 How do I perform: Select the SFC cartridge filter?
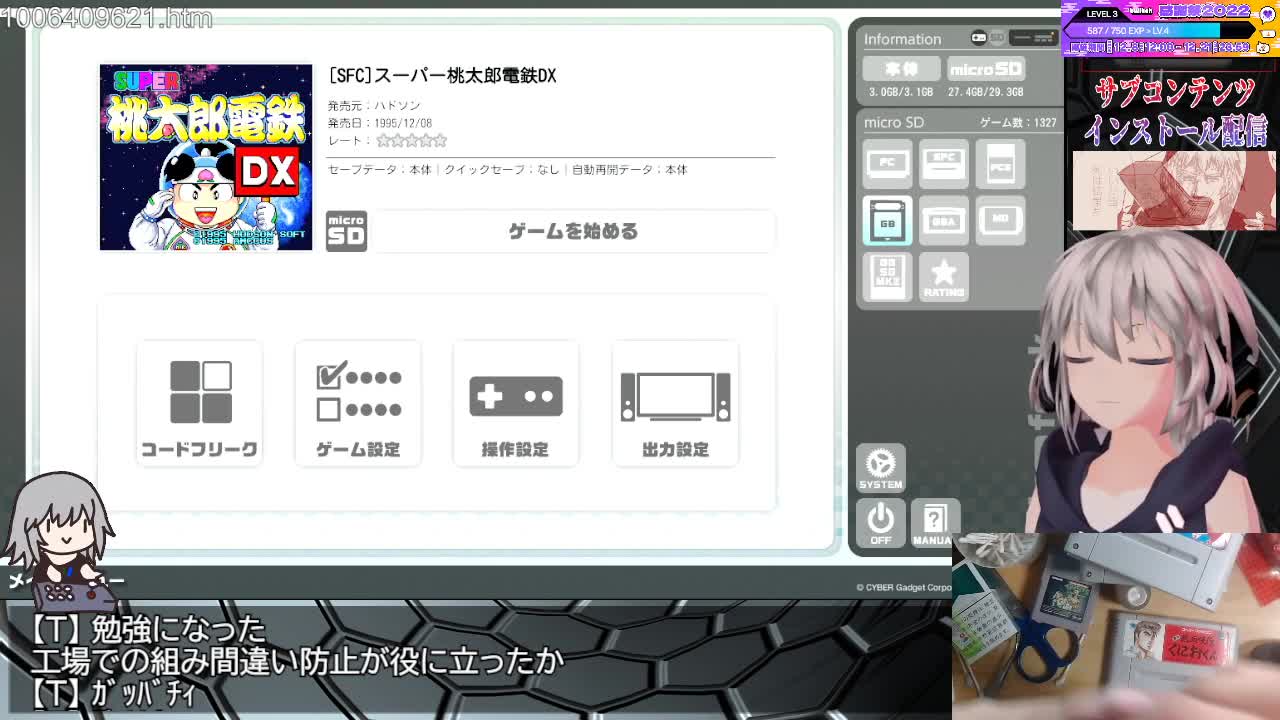(944, 164)
